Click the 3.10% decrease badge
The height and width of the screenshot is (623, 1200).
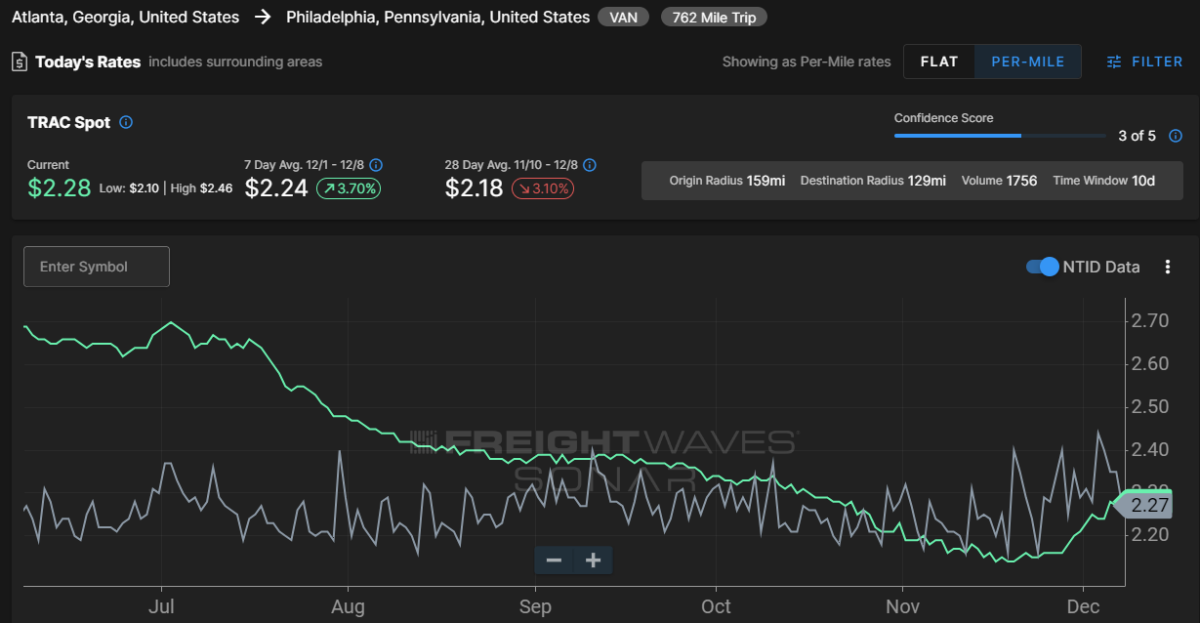pos(543,188)
